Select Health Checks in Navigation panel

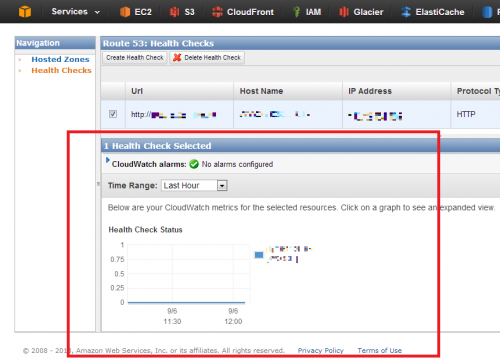pos(61,70)
